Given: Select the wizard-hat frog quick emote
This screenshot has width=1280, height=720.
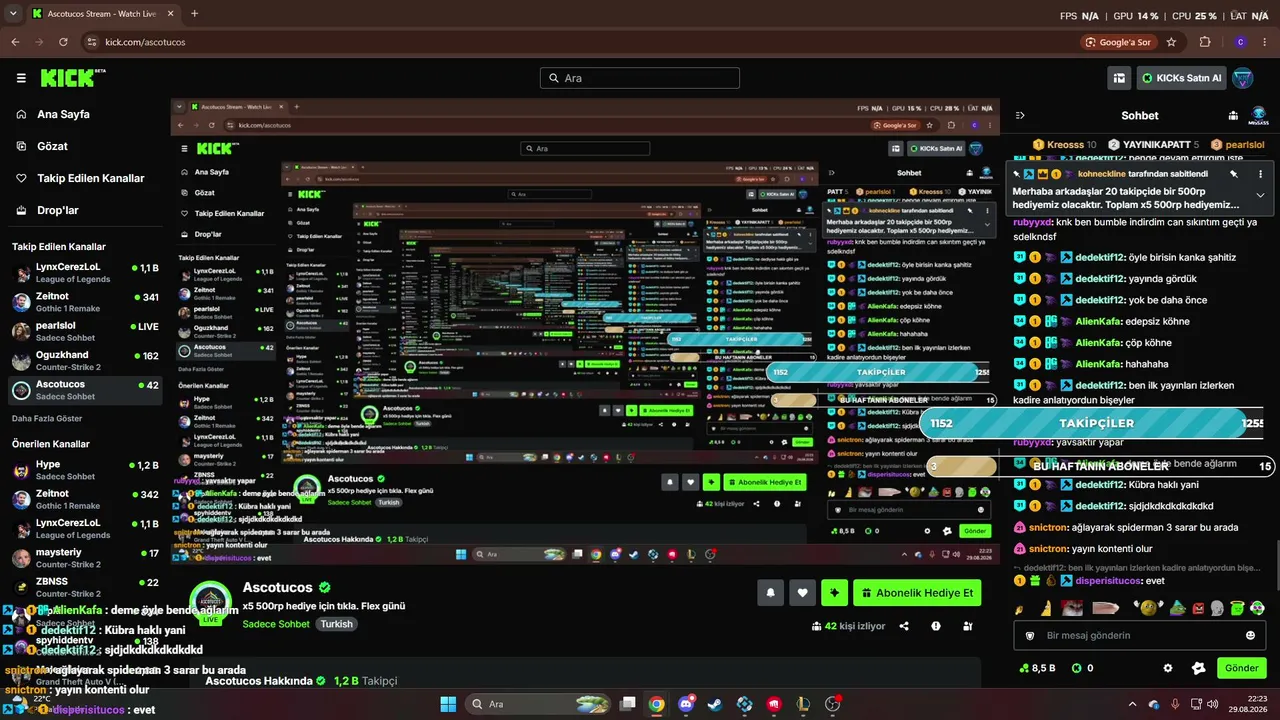Looking at the screenshot, I should 1178,607.
